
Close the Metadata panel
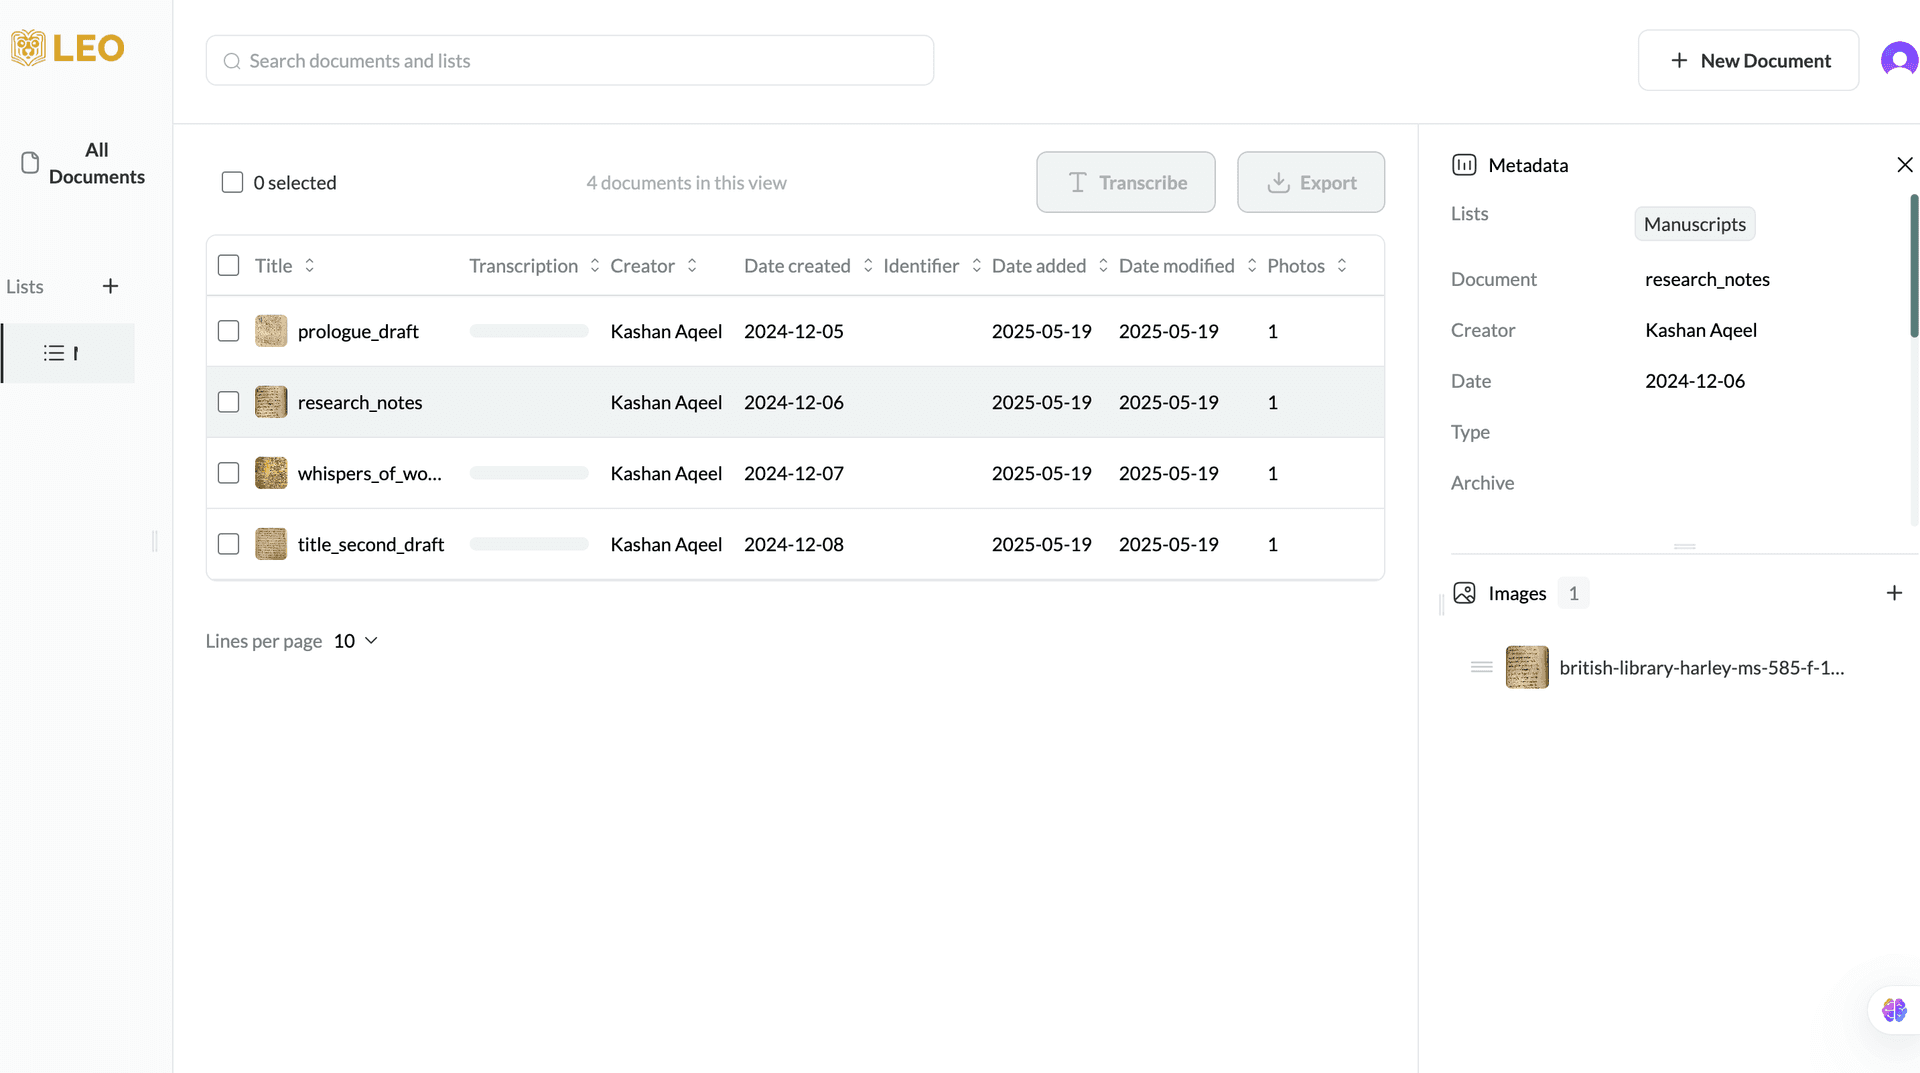tap(1904, 165)
